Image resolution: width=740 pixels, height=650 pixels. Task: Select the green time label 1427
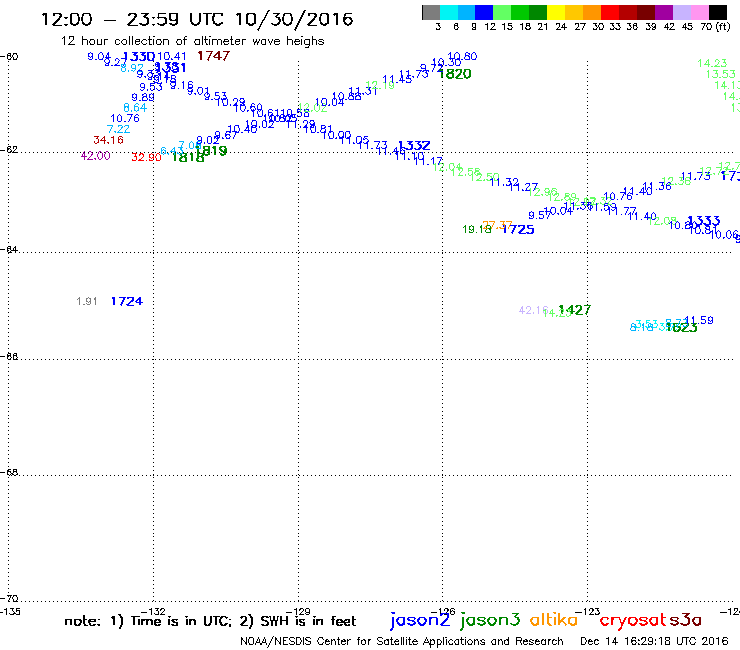point(574,310)
